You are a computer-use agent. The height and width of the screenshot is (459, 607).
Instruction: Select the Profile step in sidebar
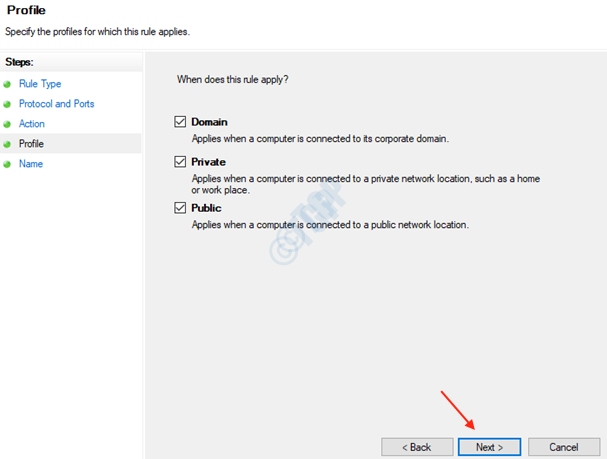pyautogui.click(x=31, y=144)
